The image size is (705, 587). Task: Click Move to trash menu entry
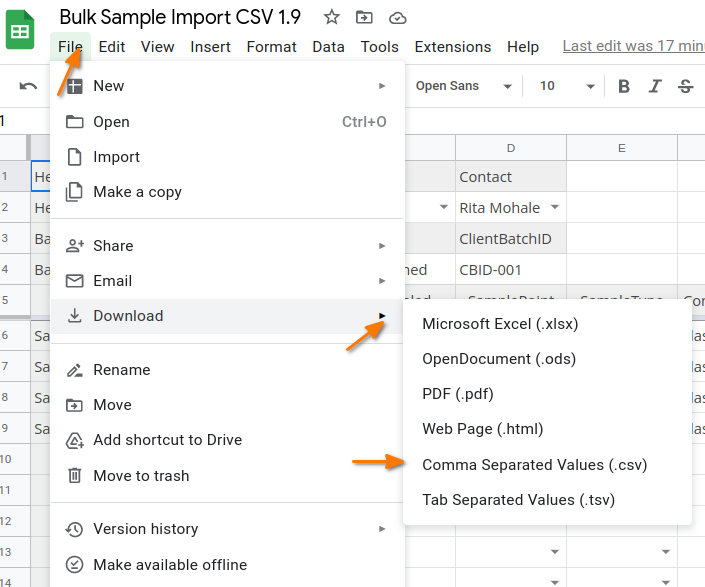(x=141, y=476)
